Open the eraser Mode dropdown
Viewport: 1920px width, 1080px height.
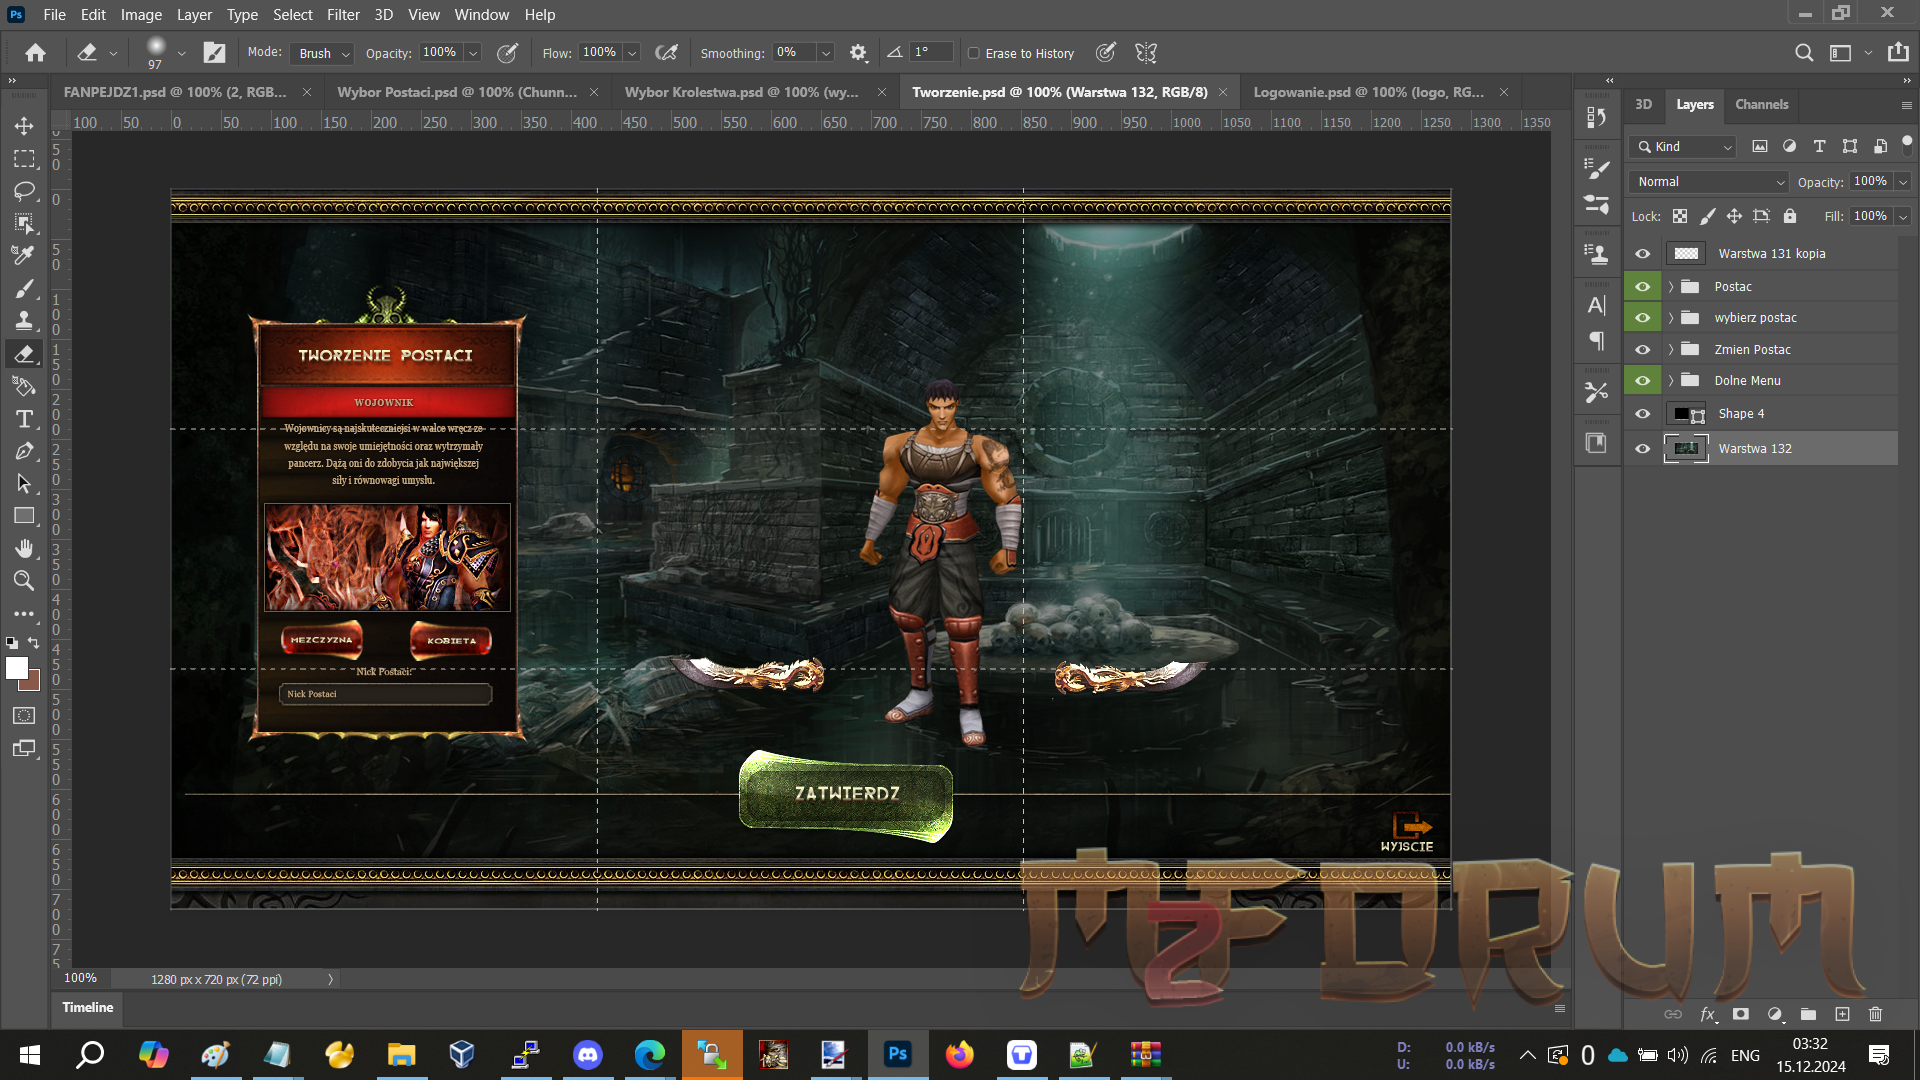[324, 53]
